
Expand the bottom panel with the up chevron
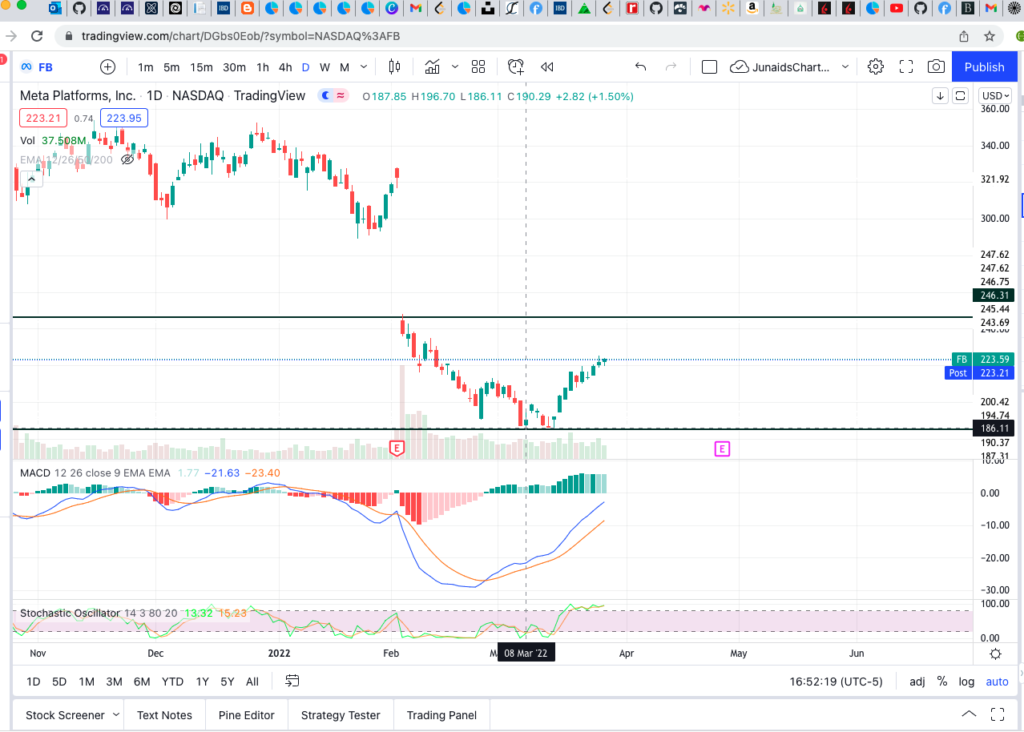pos(969,714)
